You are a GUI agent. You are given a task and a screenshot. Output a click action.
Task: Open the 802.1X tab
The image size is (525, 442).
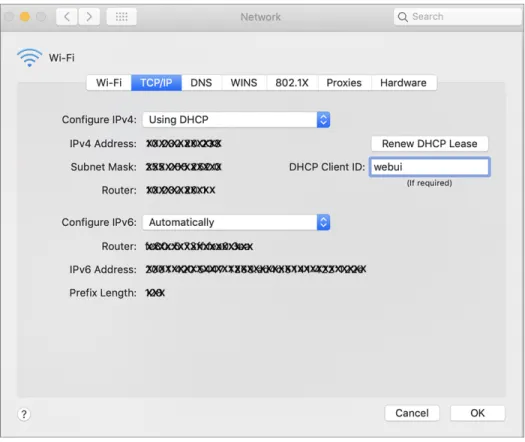point(292,83)
